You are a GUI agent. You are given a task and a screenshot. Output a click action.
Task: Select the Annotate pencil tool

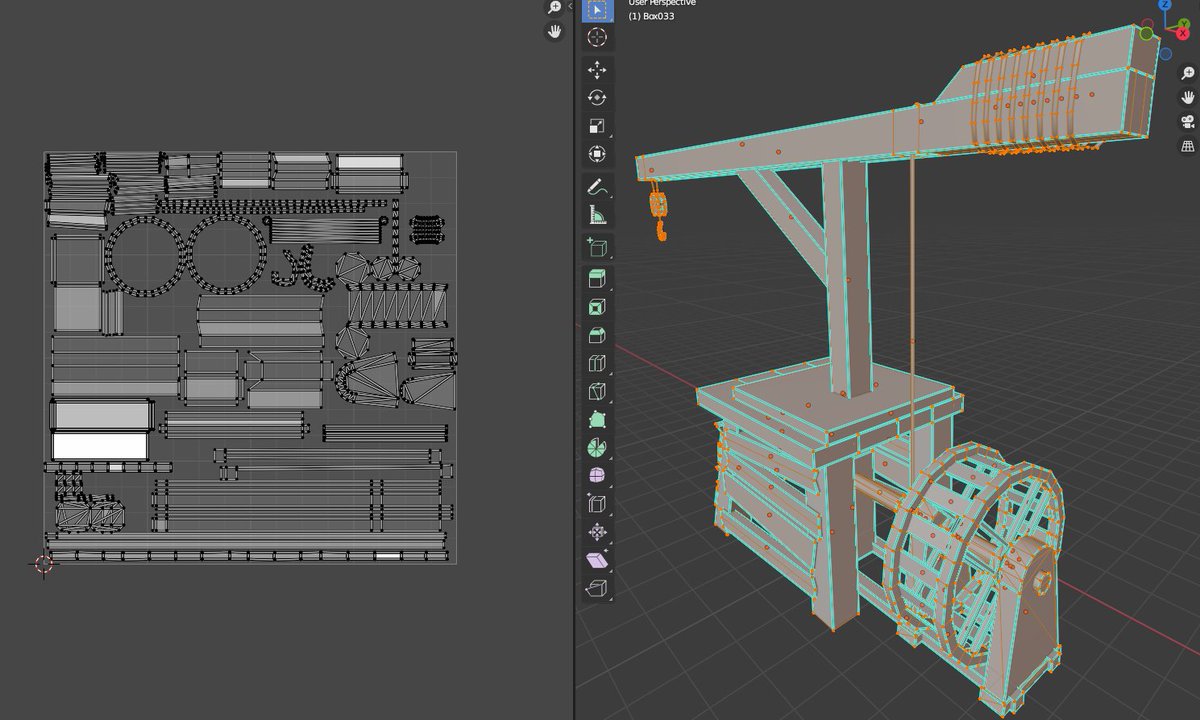(597, 186)
